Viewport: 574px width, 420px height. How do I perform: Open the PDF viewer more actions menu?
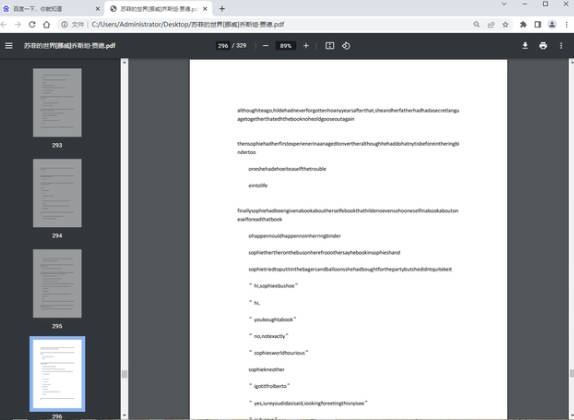(561, 45)
